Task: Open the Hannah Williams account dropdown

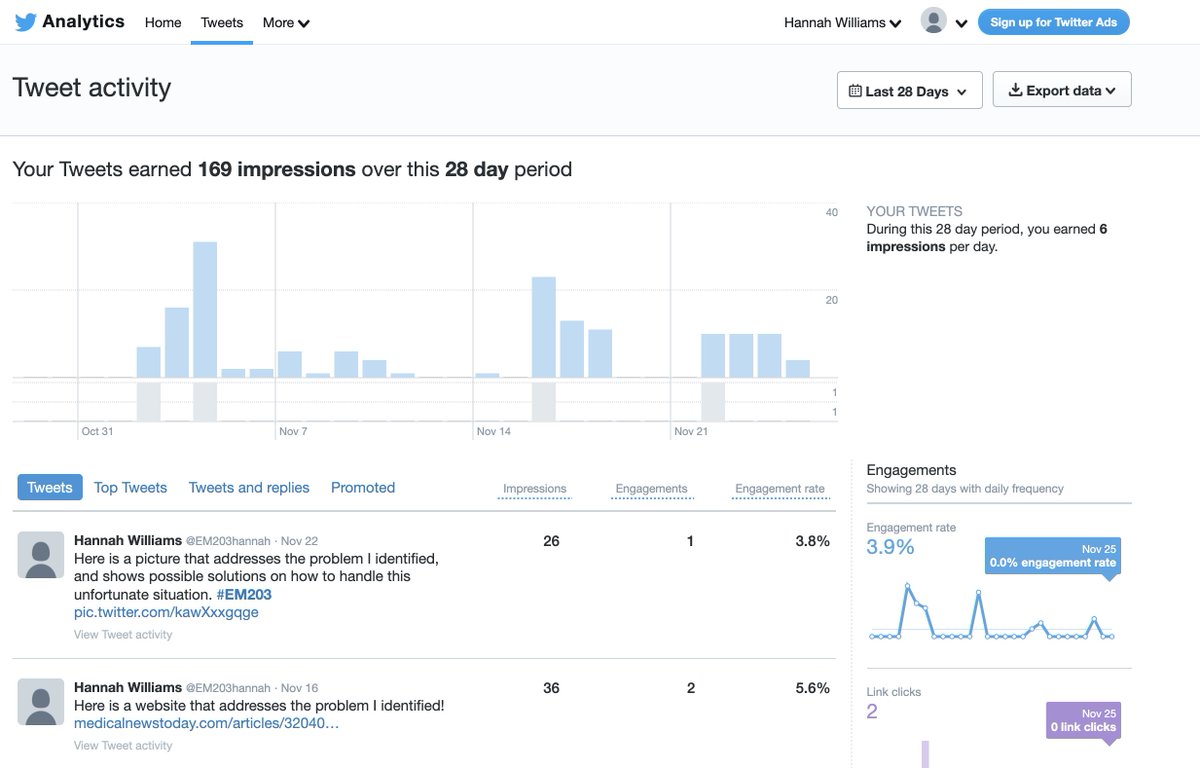Action: click(842, 22)
